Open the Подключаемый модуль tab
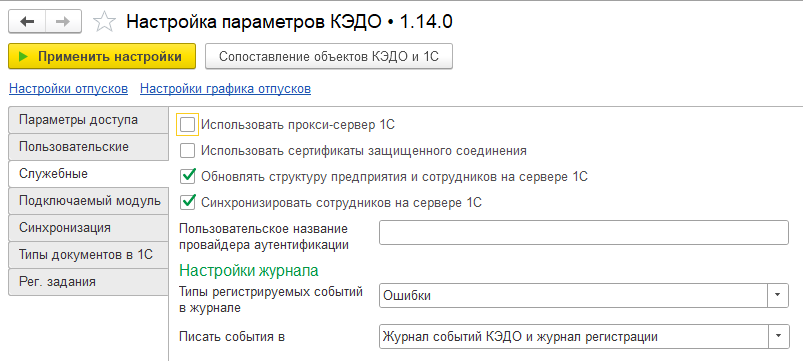803x361 pixels. coord(89,201)
